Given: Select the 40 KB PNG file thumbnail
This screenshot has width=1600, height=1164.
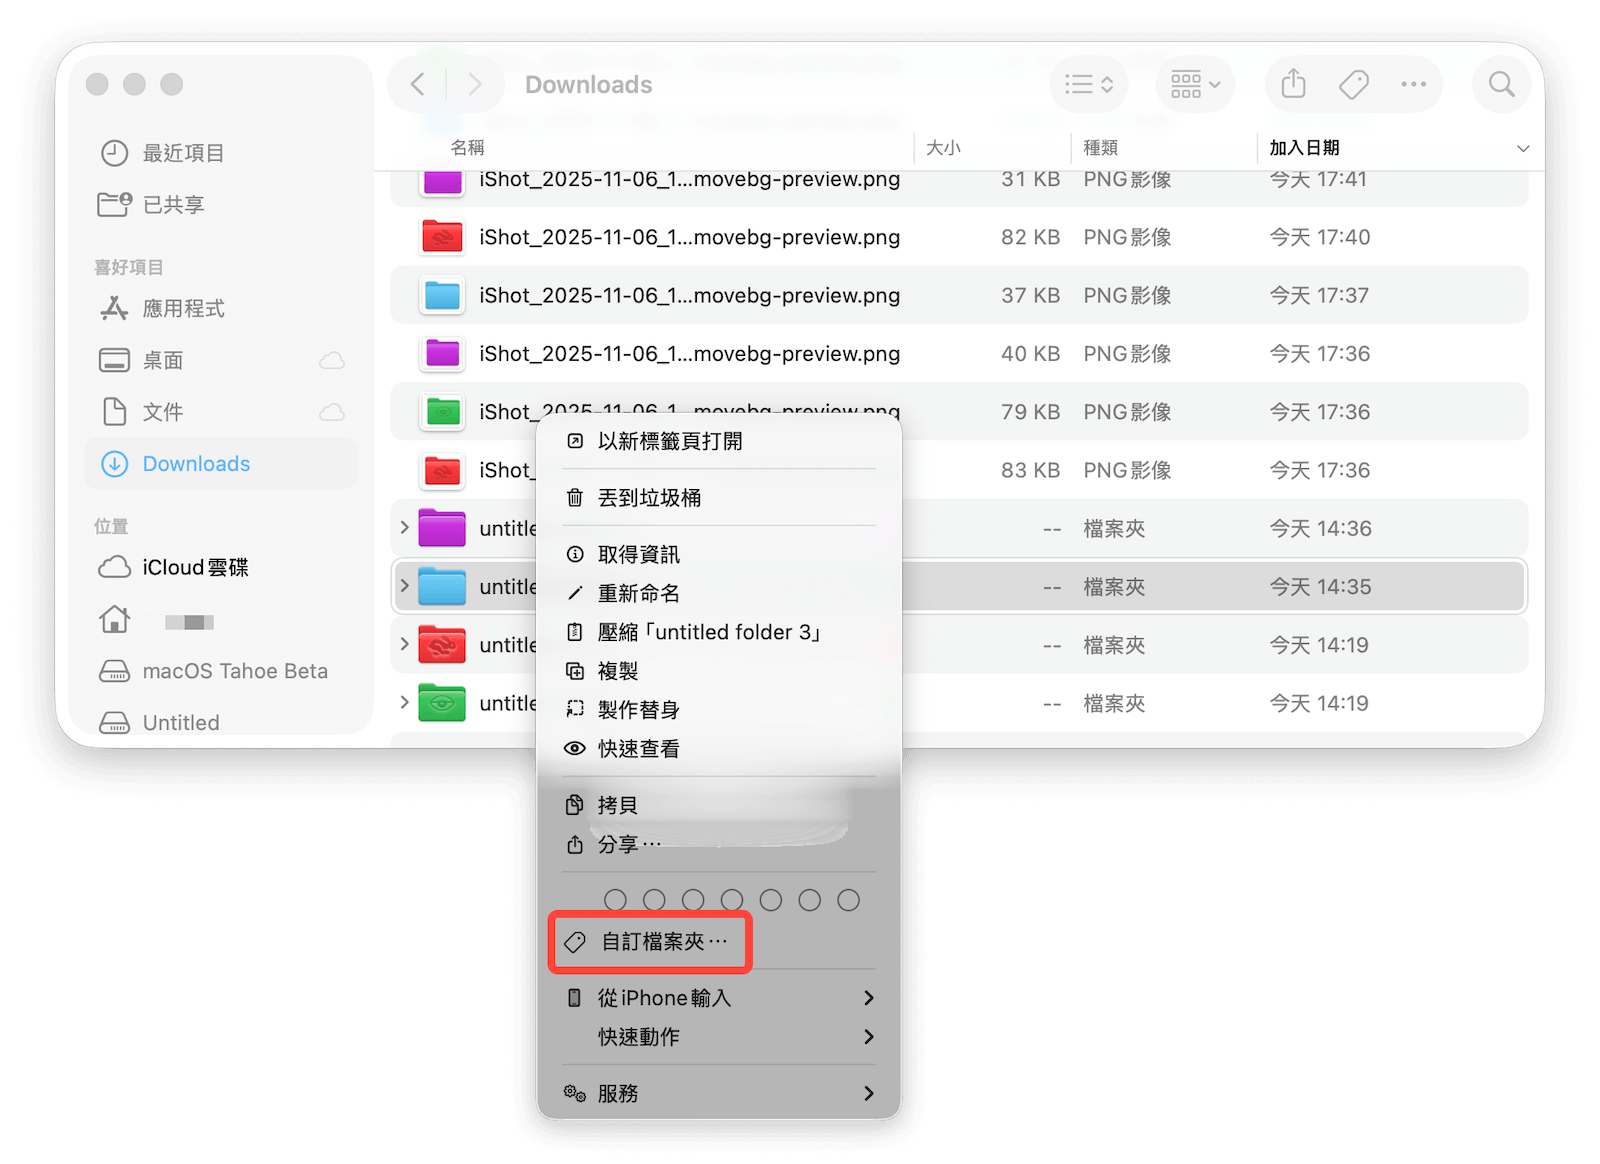Looking at the screenshot, I should pos(442,353).
